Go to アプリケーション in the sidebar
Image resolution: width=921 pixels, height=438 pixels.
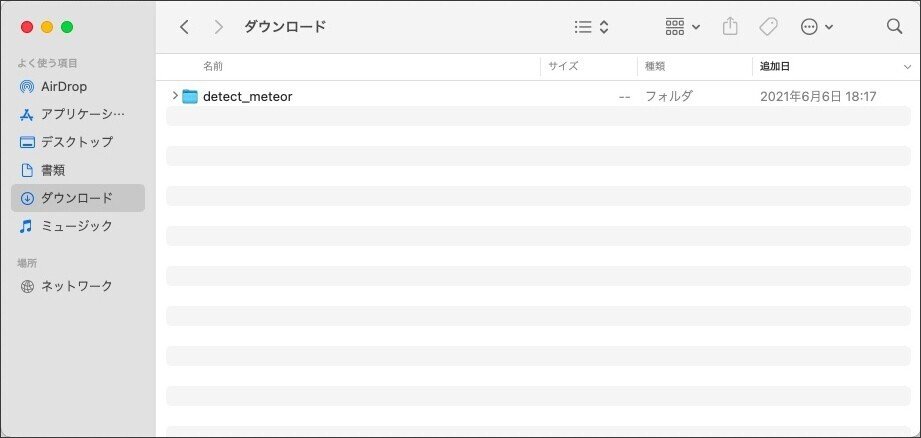coord(82,114)
